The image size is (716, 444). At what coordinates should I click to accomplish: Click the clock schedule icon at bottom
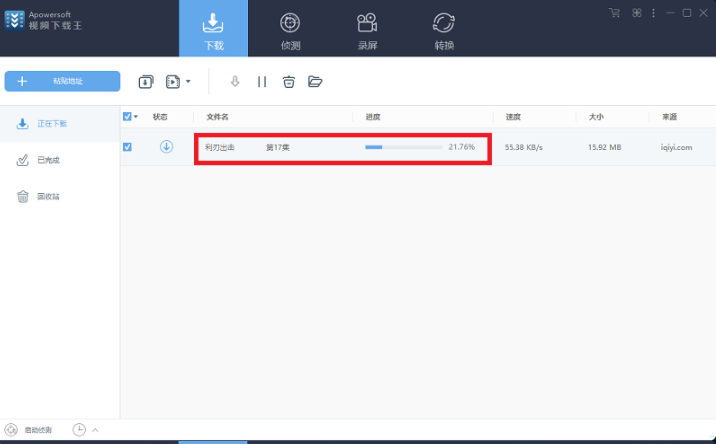(x=79, y=429)
